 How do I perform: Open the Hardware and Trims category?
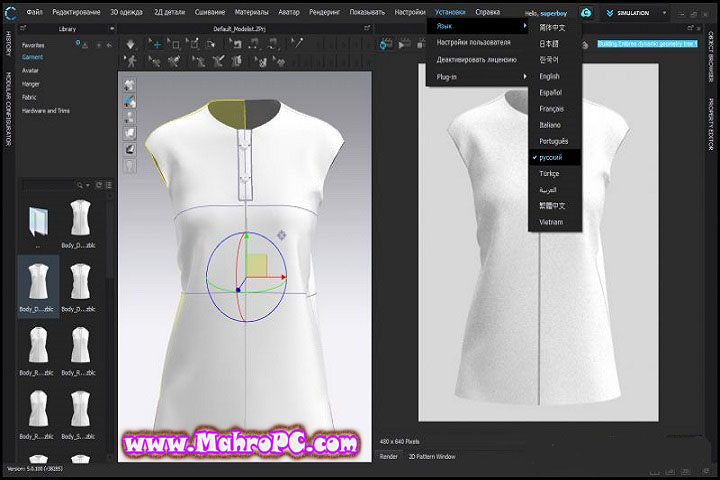pyautogui.click(x=46, y=111)
